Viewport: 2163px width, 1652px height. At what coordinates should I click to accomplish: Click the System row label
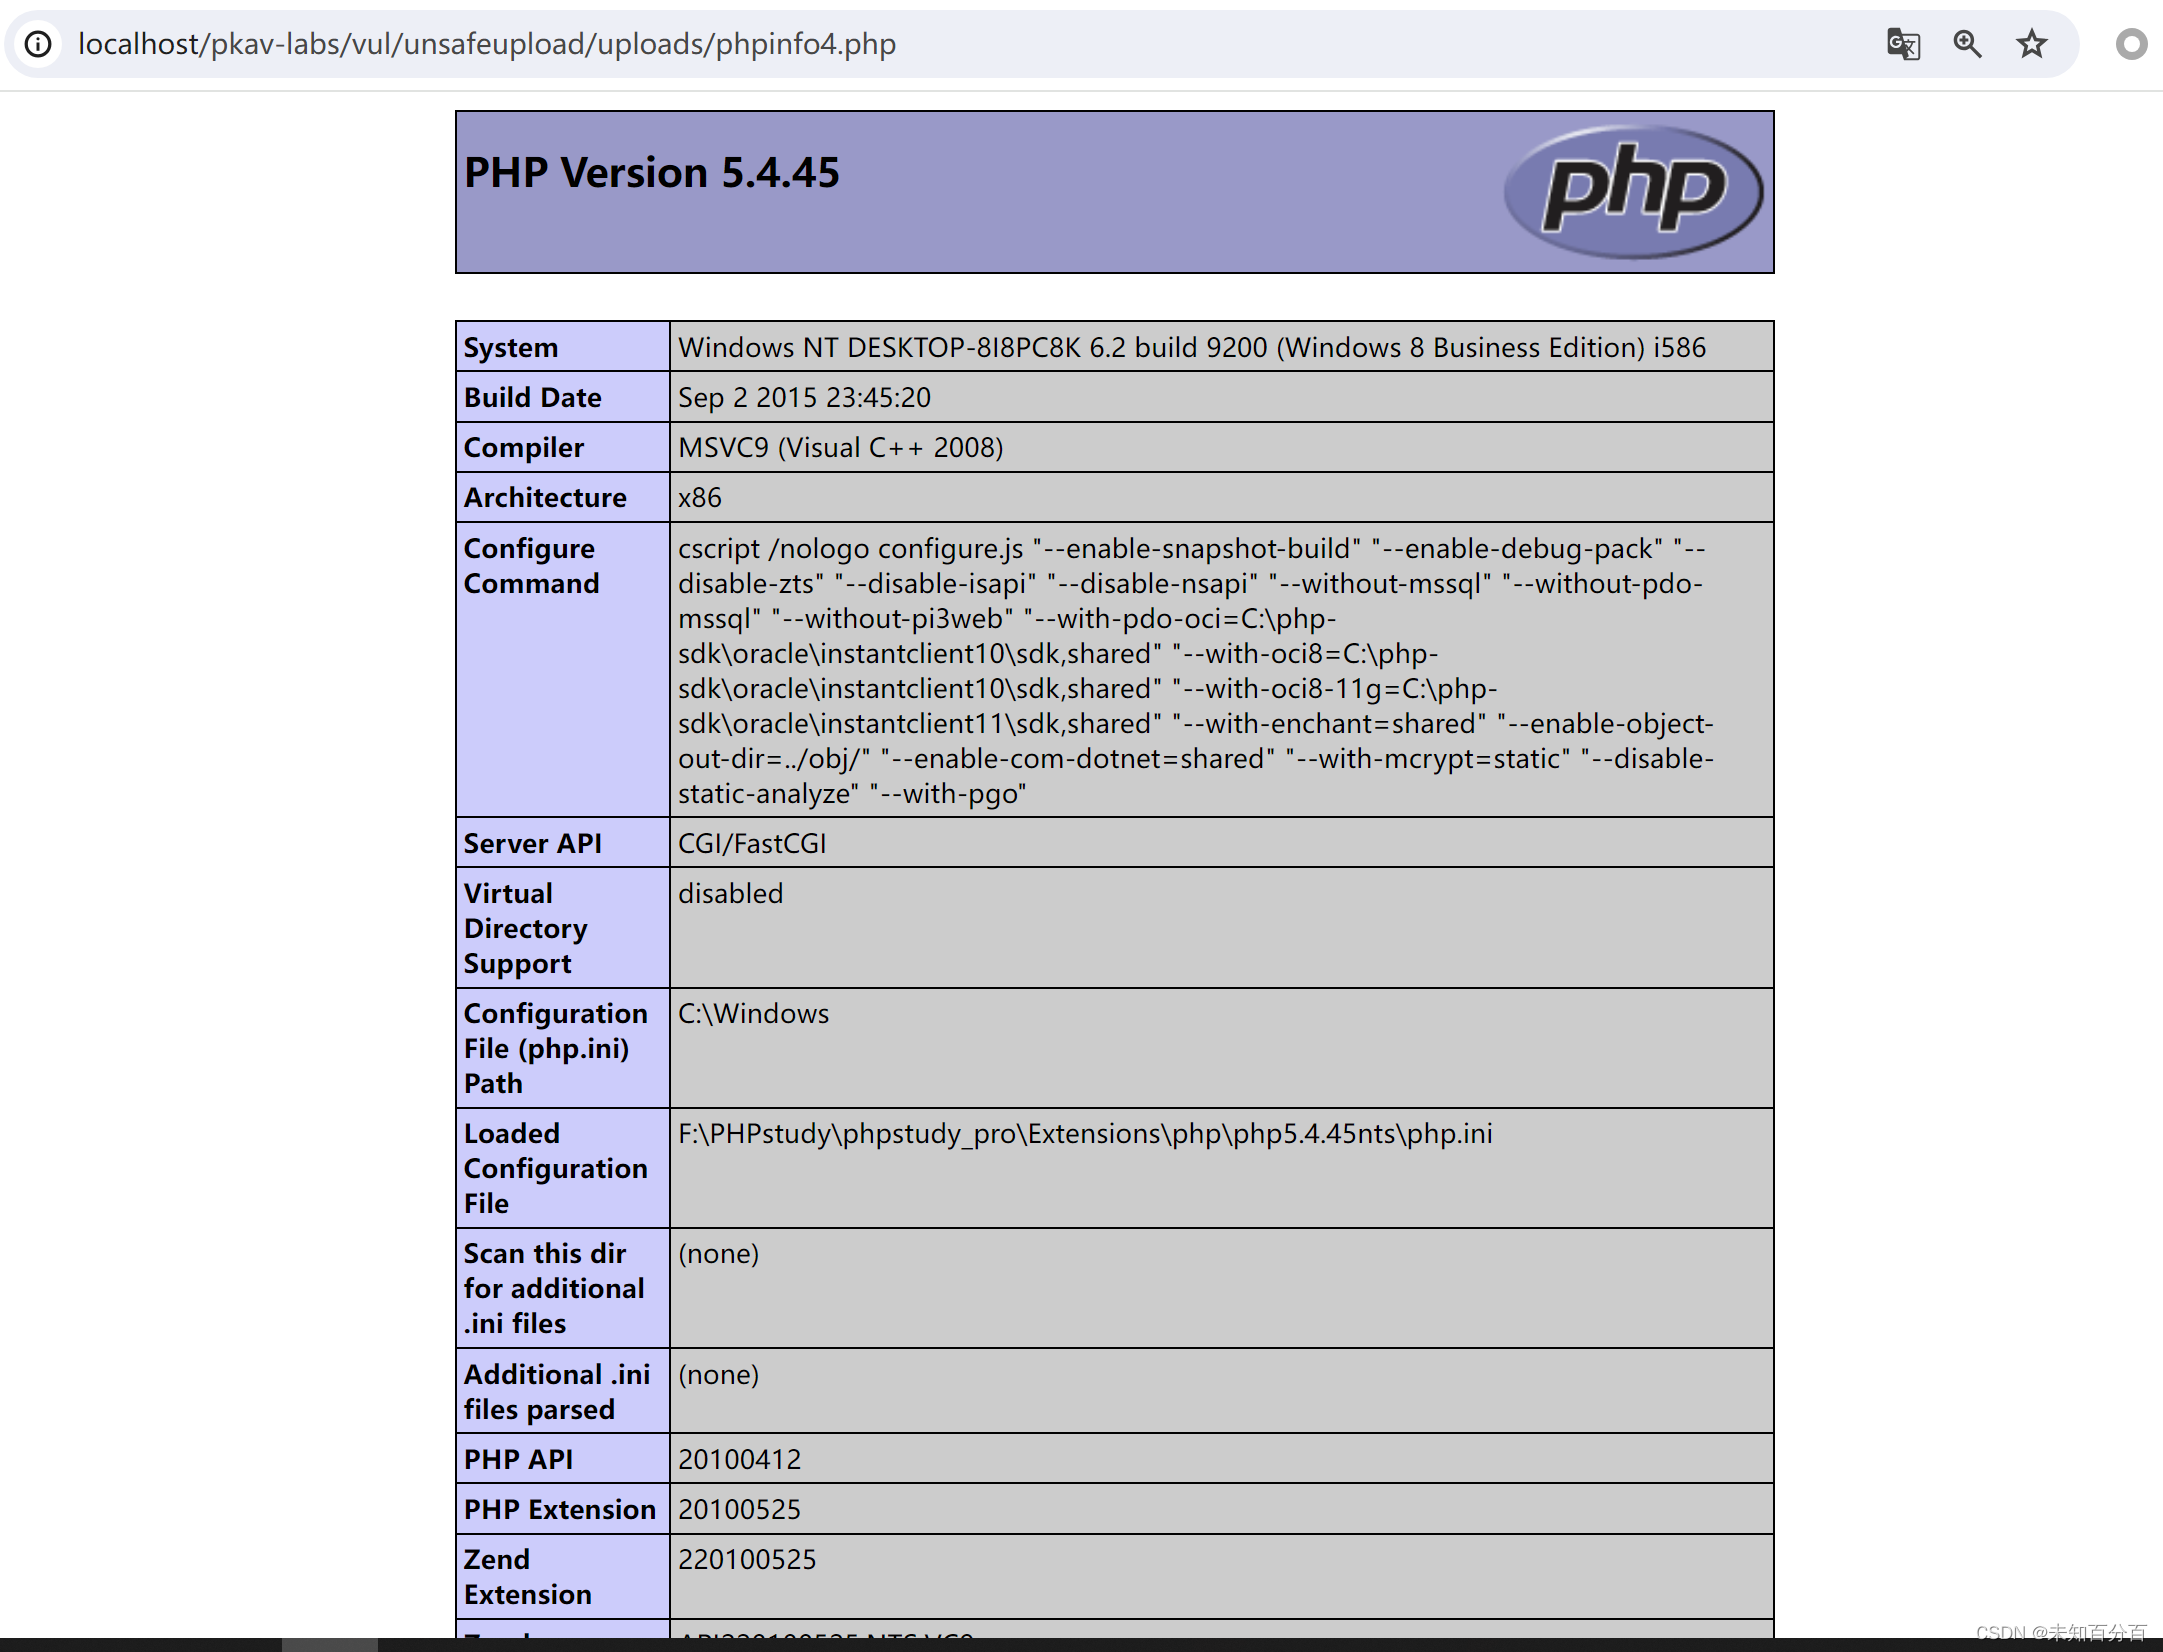tap(511, 348)
